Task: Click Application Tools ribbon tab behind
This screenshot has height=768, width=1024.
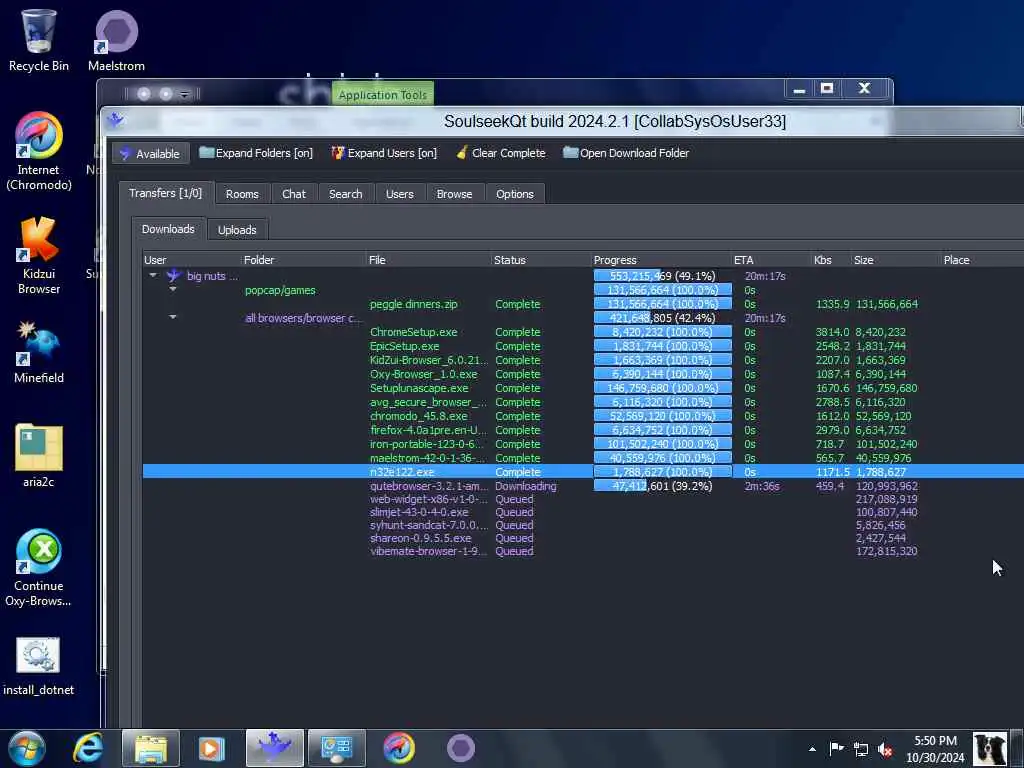Action: [383, 95]
